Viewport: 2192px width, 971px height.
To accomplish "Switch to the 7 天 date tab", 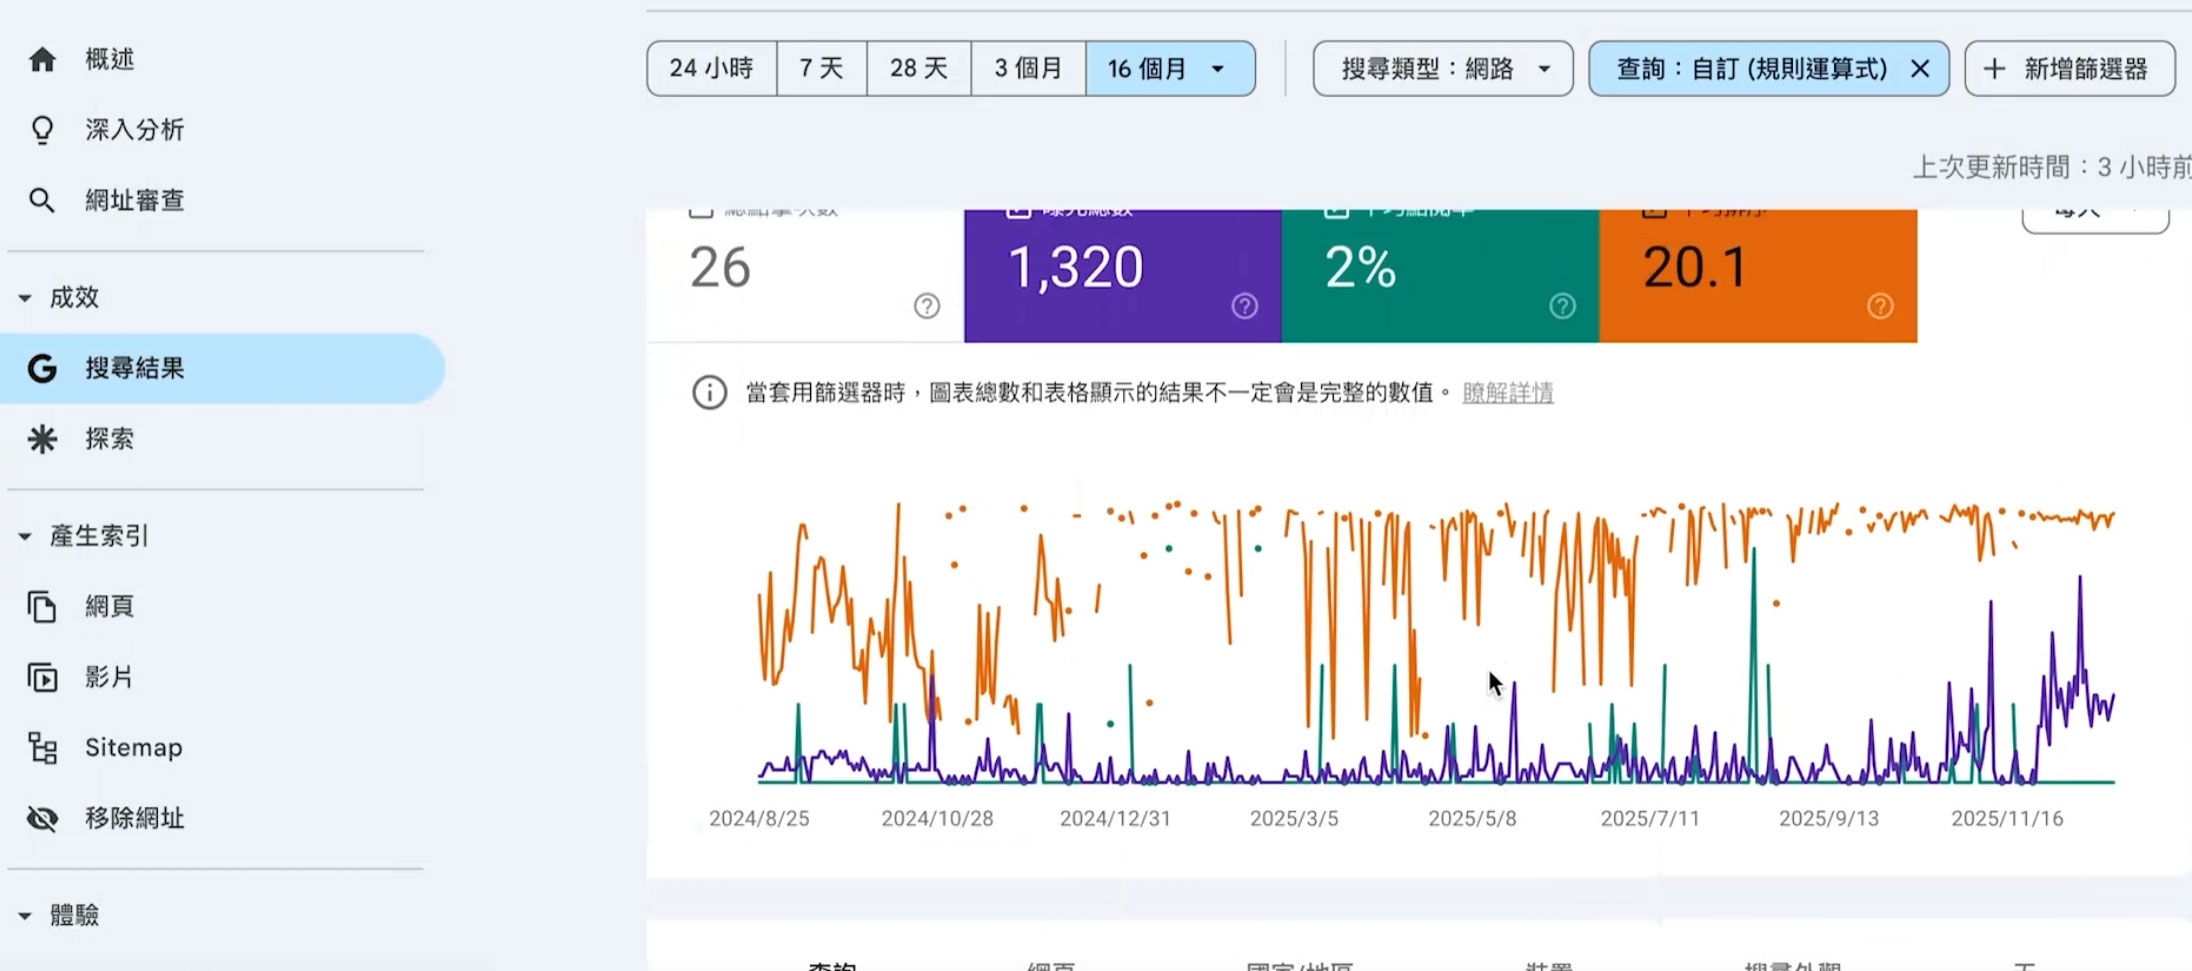I will [820, 68].
